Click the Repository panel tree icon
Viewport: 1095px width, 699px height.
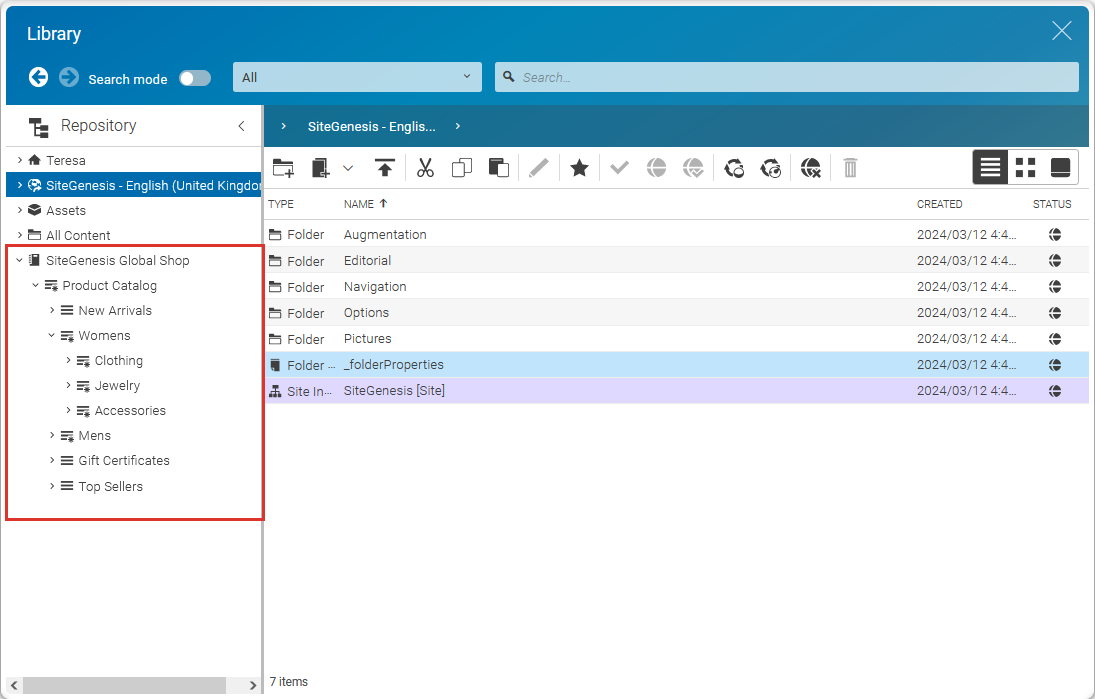pos(37,125)
